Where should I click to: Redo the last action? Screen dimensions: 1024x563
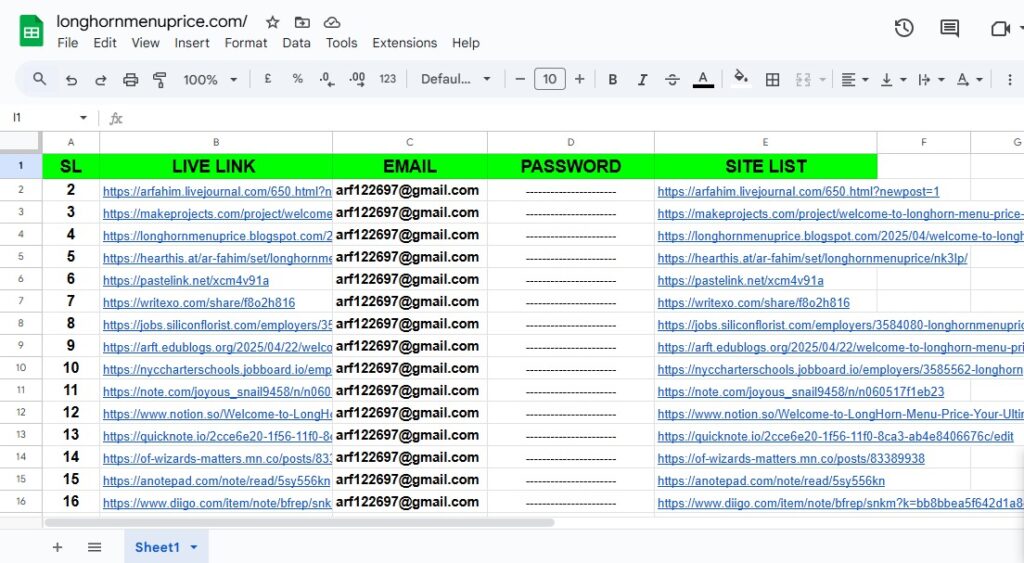101,80
